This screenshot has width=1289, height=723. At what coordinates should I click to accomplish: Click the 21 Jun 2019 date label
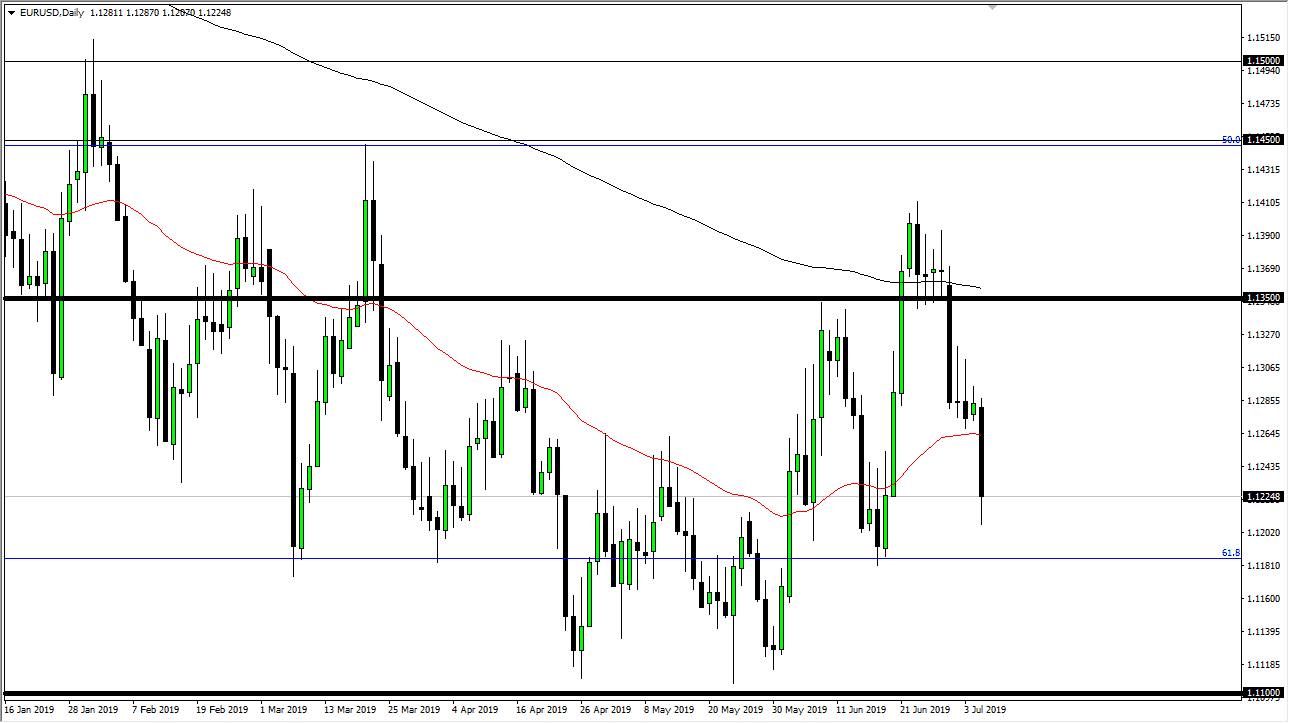pos(926,711)
